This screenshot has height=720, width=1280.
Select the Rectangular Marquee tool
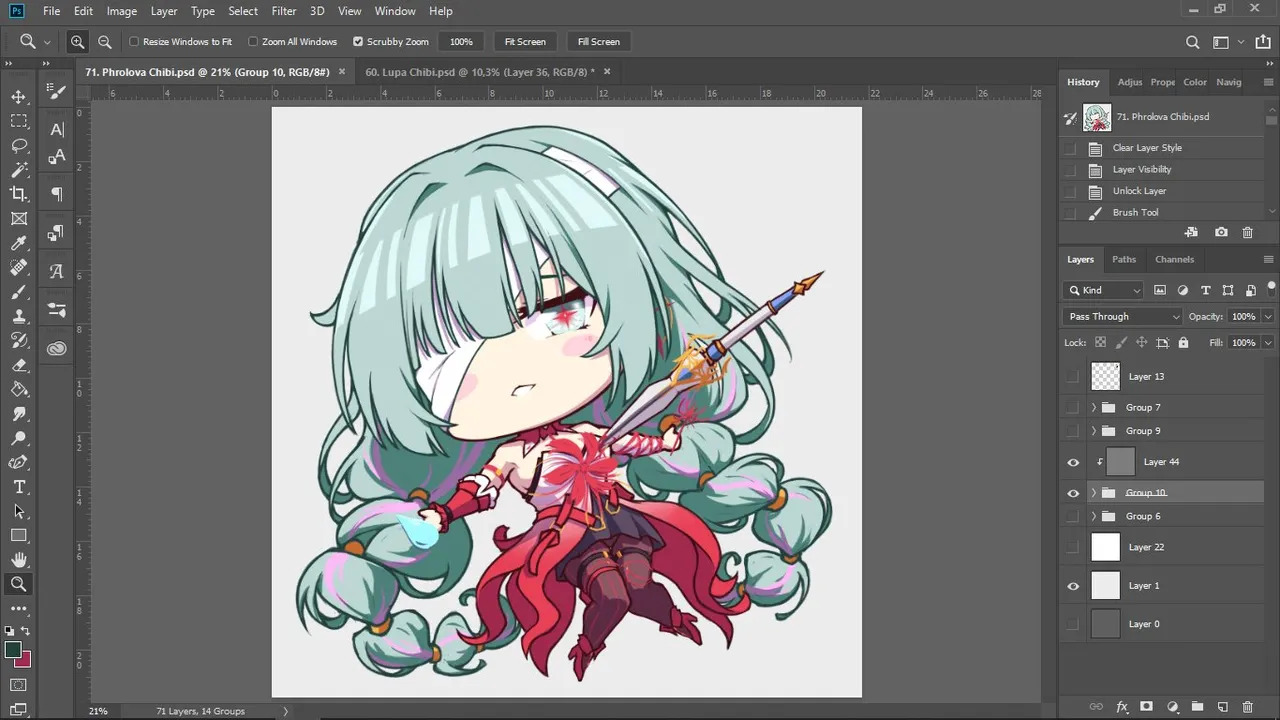point(19,121)
